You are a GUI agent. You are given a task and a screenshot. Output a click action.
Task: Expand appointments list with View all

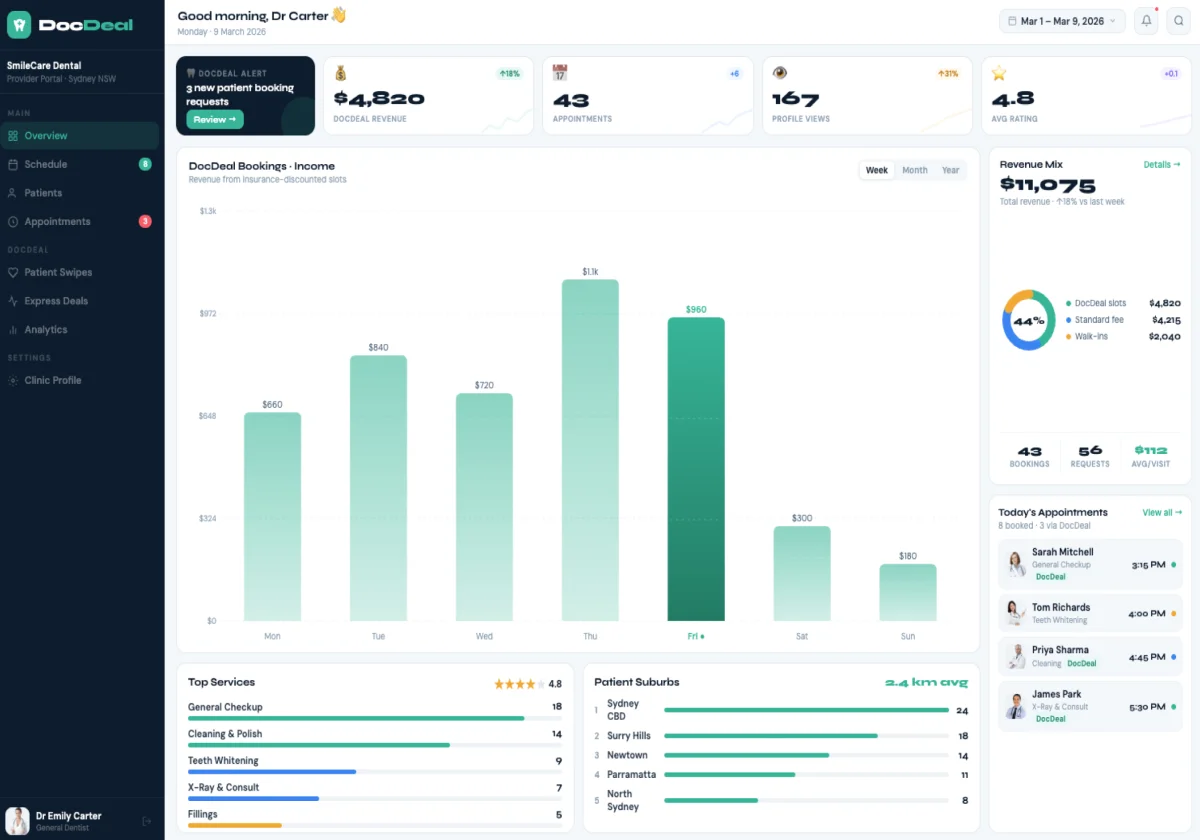click(x=1161, y=513)
